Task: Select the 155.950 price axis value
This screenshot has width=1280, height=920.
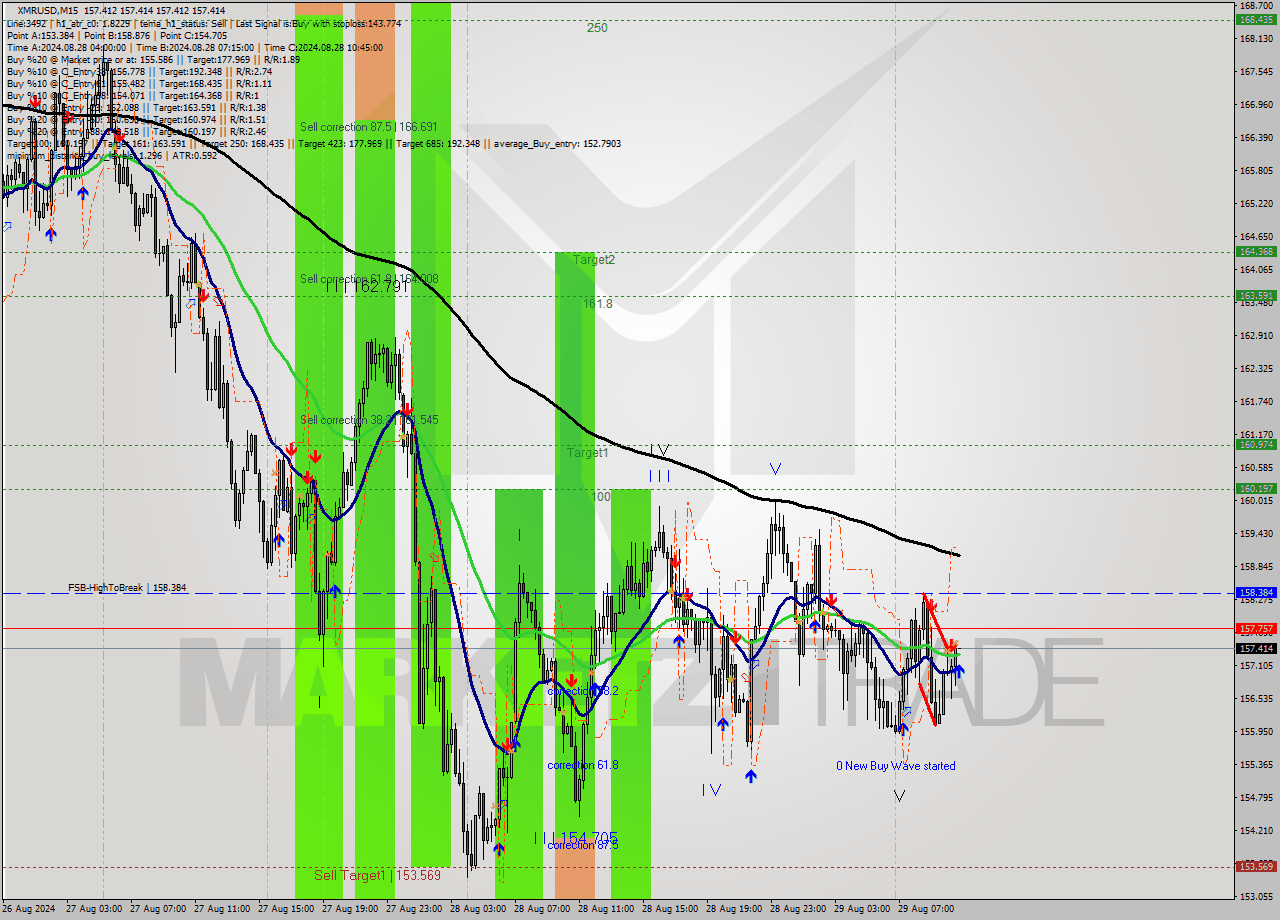Action: coord(1256,731)
